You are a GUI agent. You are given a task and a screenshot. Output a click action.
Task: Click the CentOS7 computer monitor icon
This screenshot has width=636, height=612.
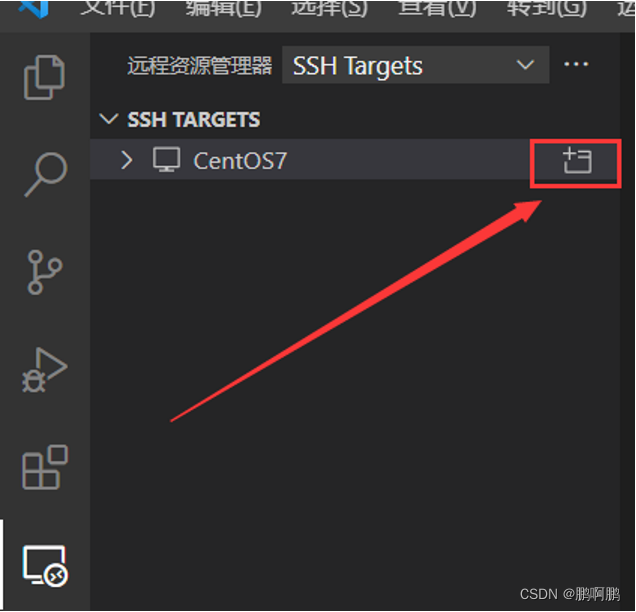[x=166, y=160]
